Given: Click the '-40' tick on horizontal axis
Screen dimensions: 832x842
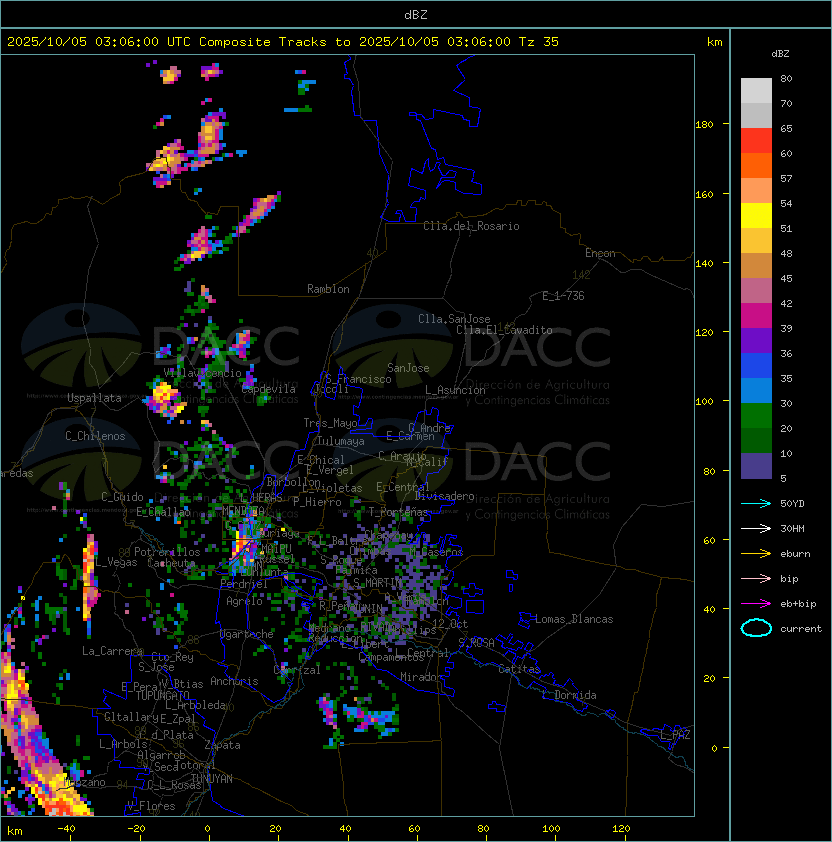Looking at the screenshot, I should tap(66, 829).
